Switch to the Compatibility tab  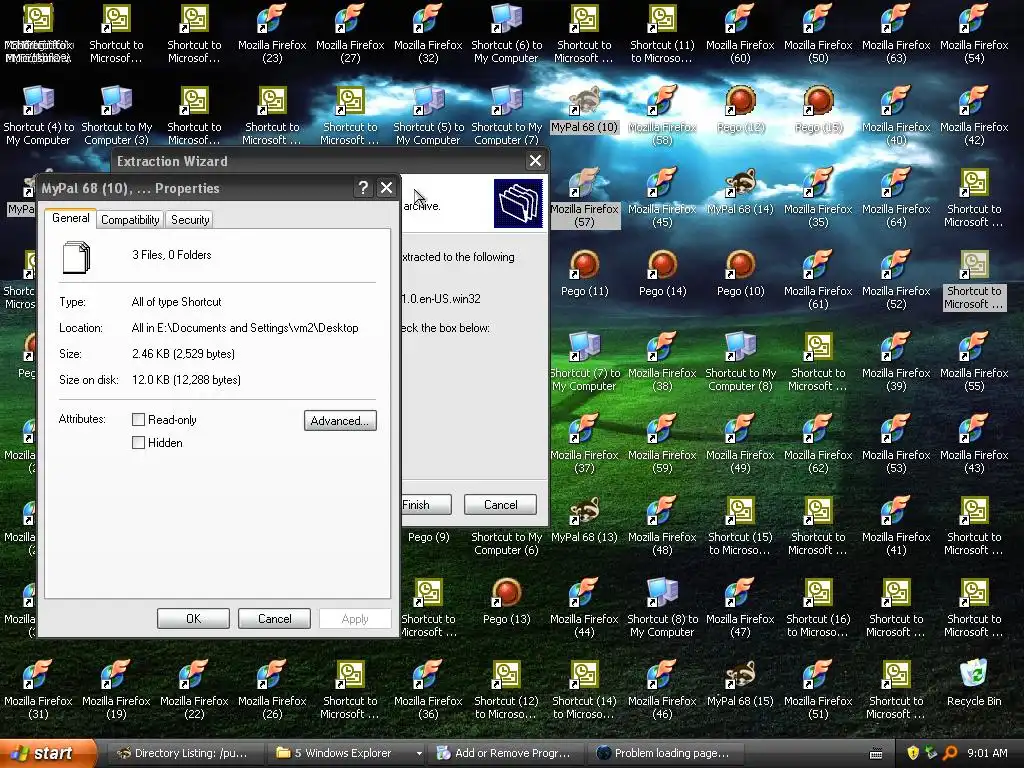pos(130,219)
